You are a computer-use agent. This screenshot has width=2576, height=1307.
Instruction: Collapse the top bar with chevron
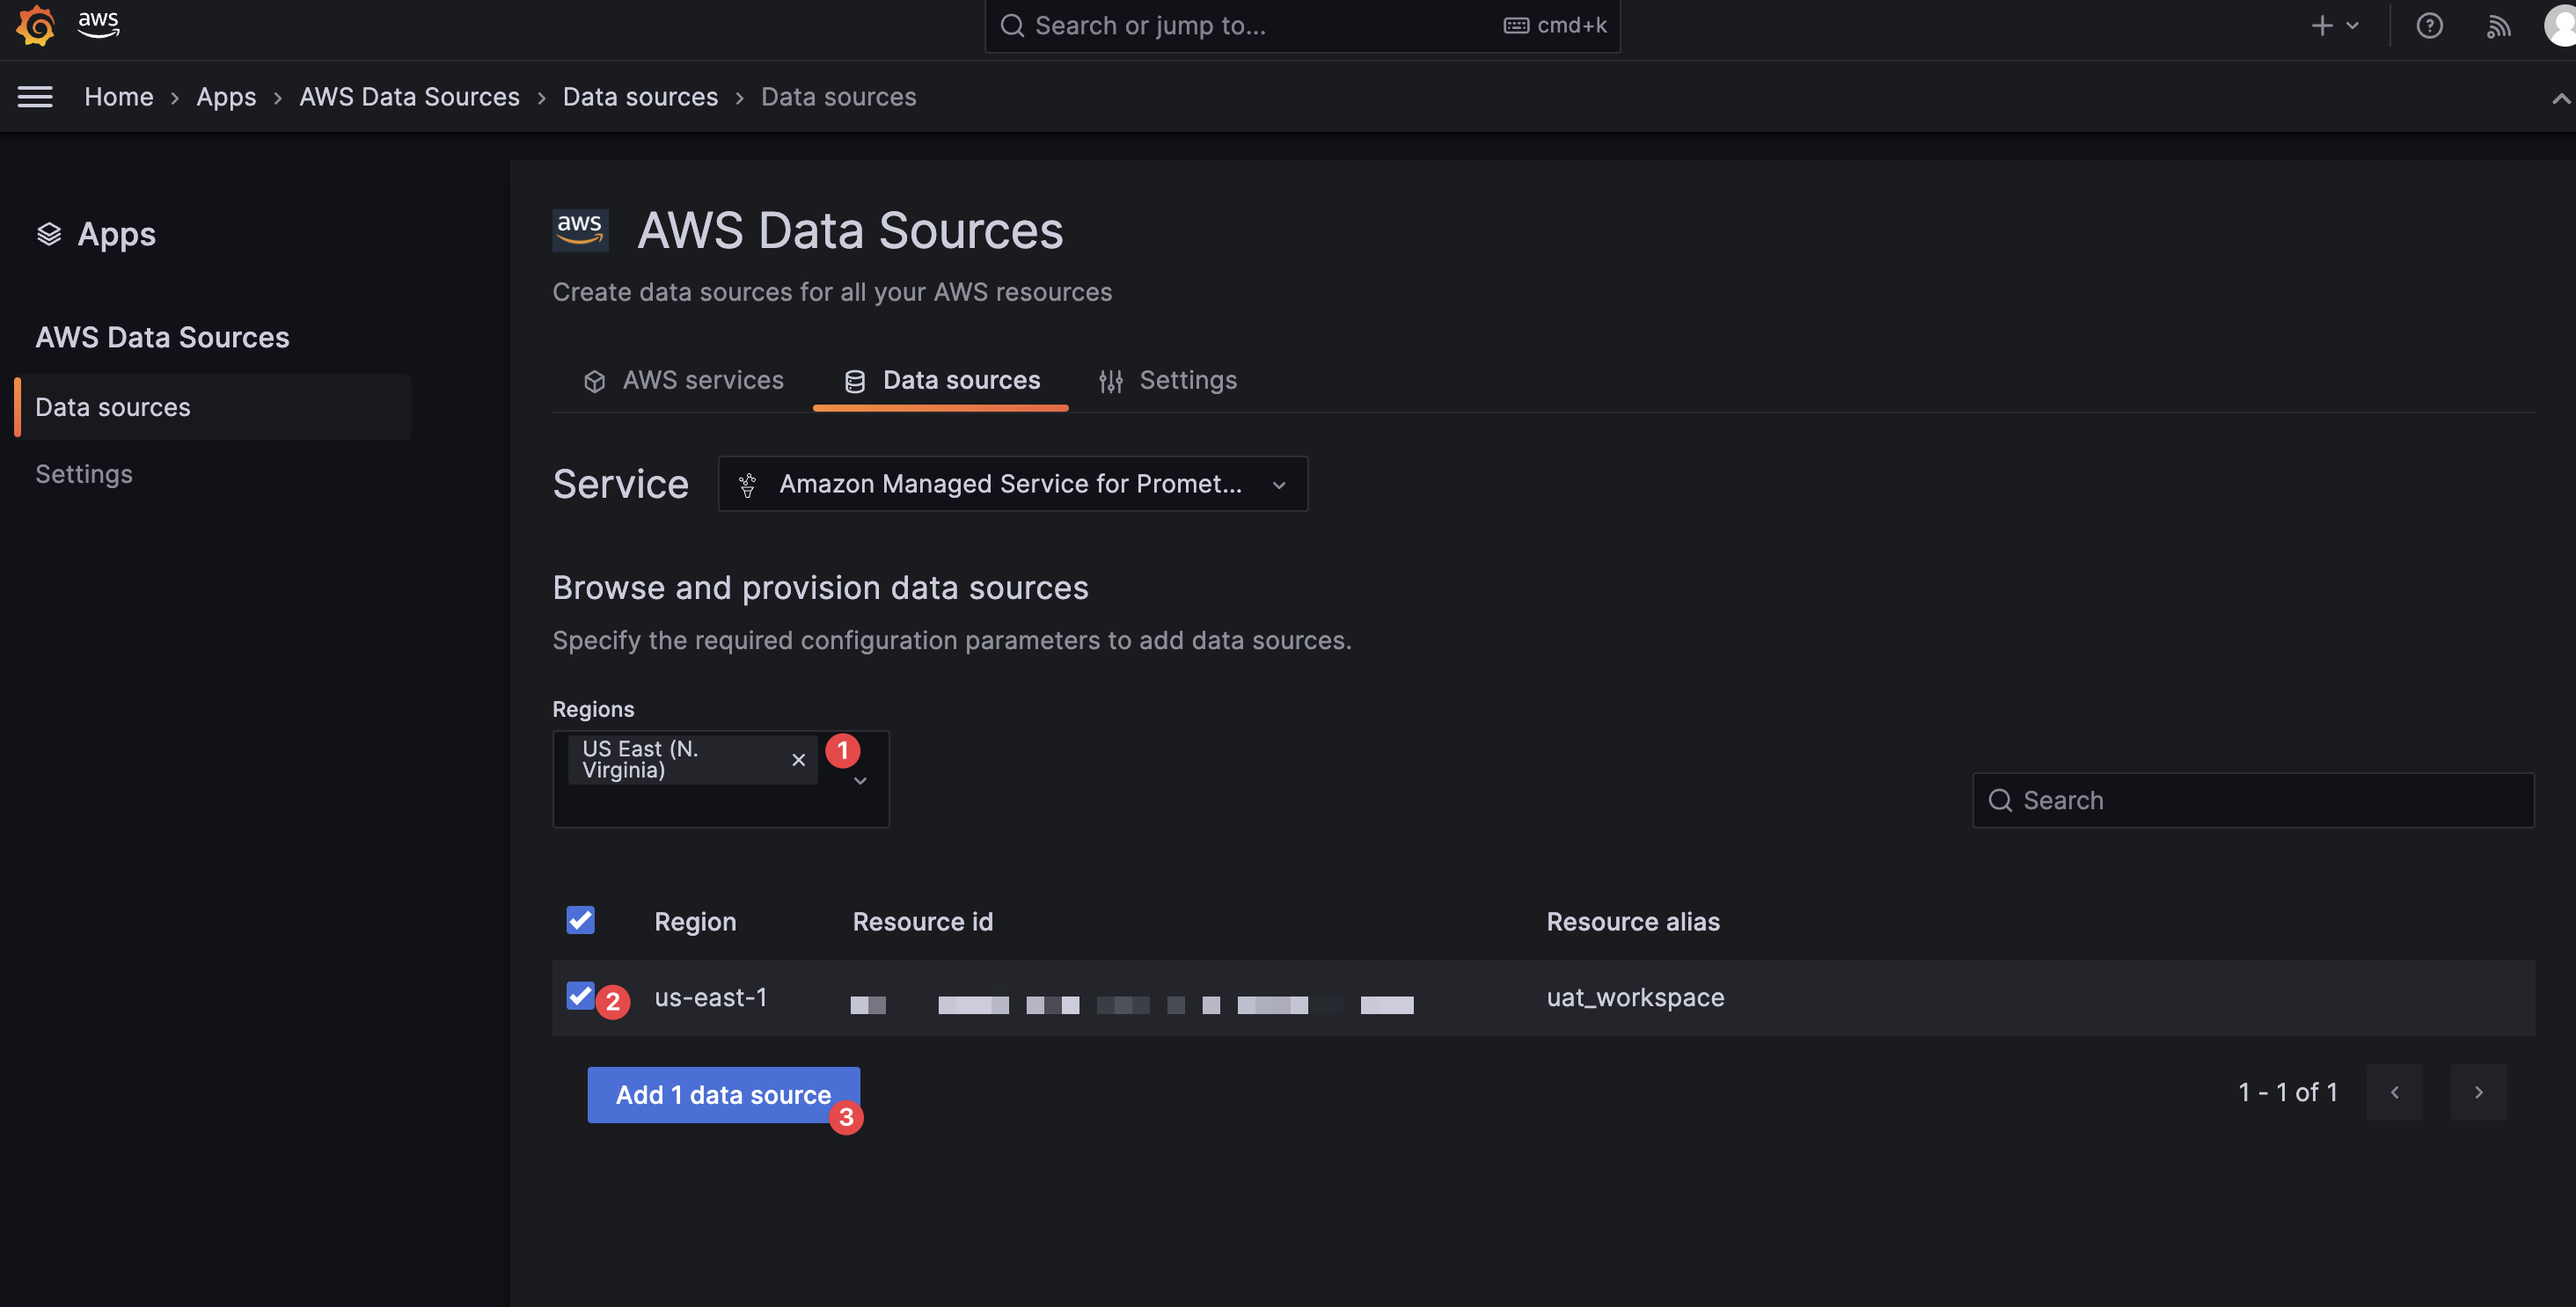pos(2560,98)
